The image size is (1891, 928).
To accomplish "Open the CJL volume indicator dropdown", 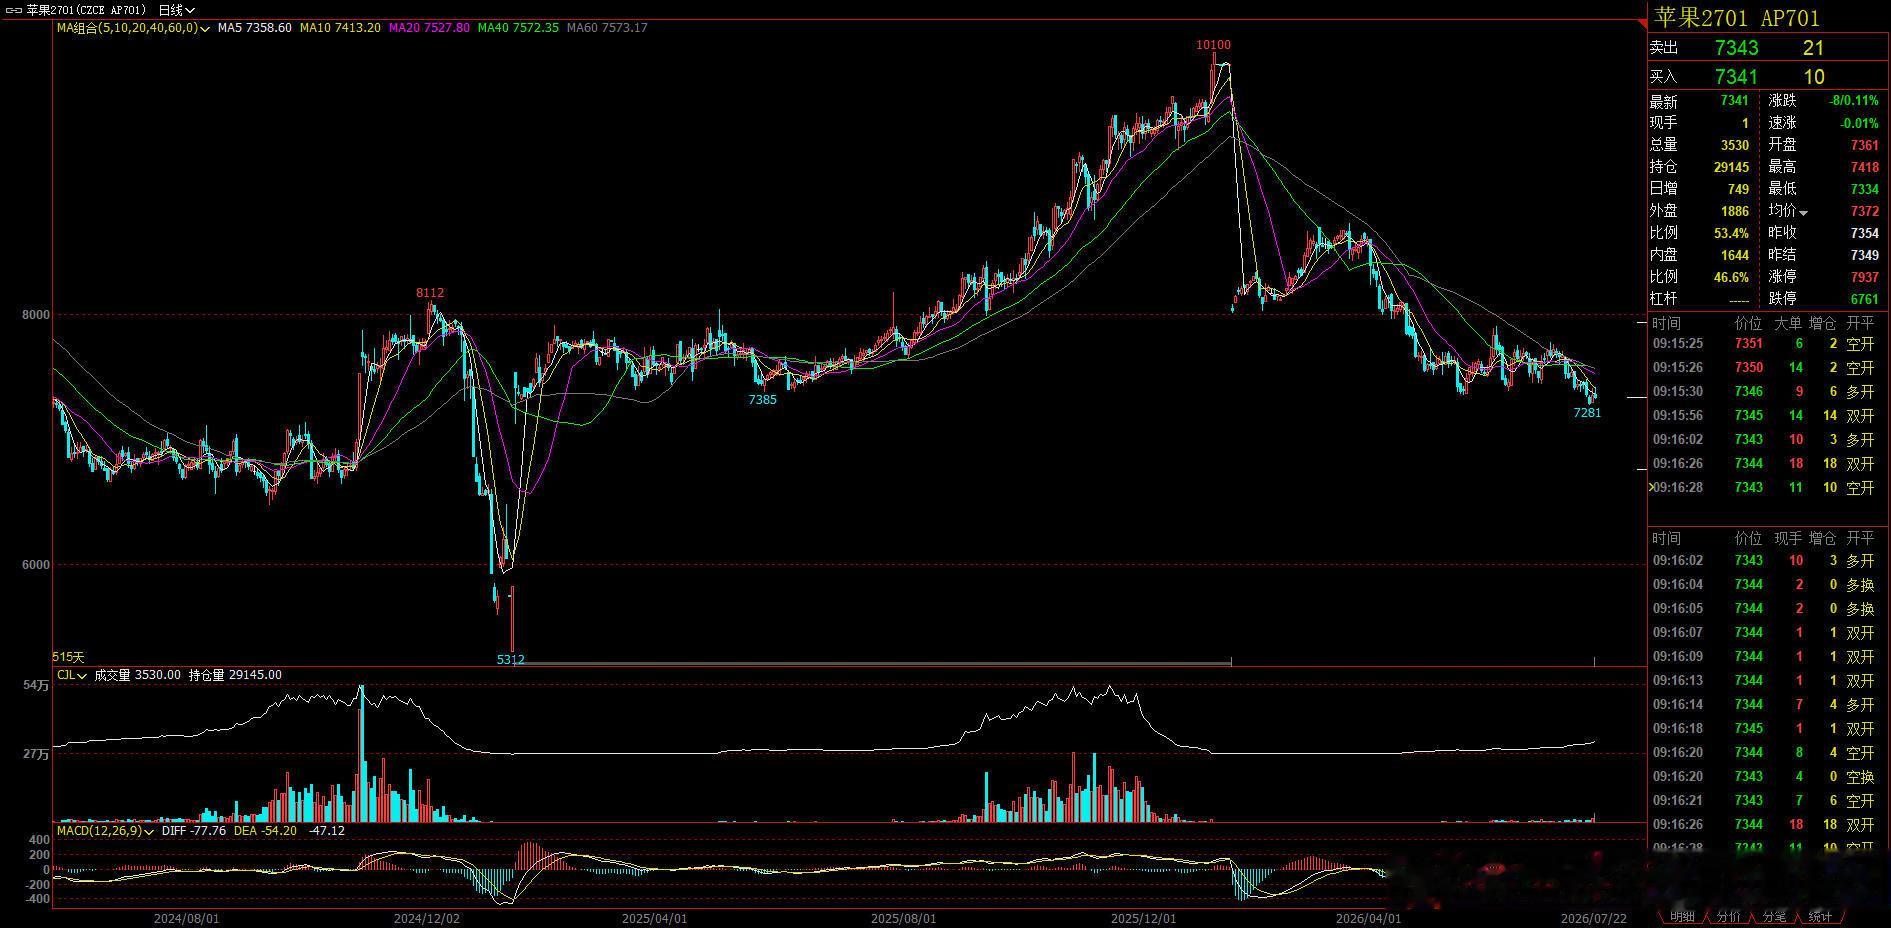I will pos(72,675).
